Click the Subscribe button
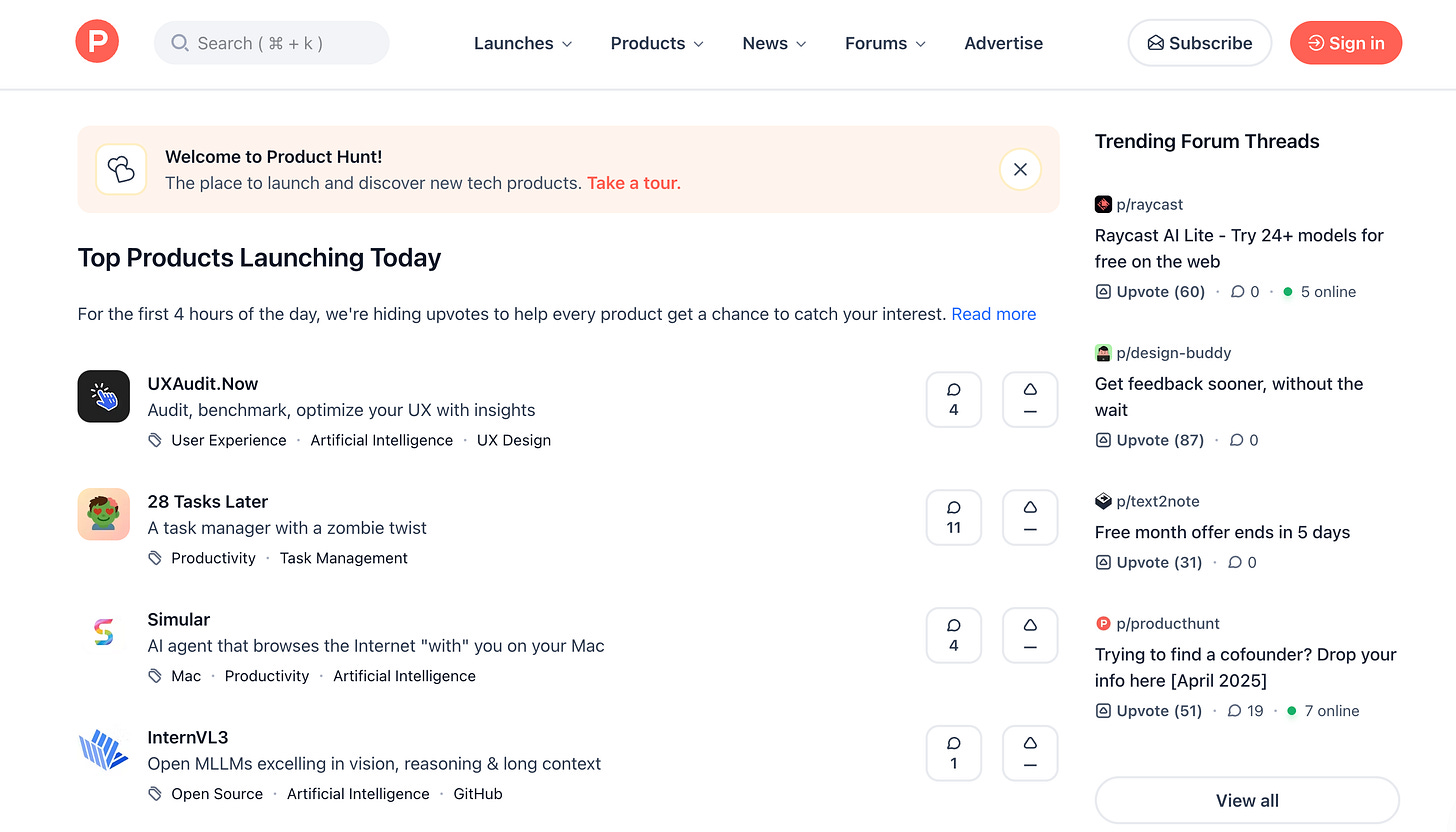The width and height of the screenshot is (1456, 832). [1199, 43]
